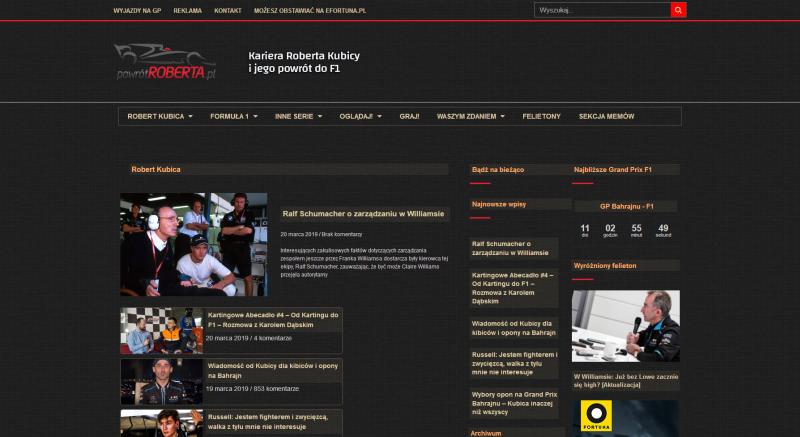Click the GP Bahrajnu - F1 countdown title
The width and height of the screenshot is (800, 437).
click(626, 207)
